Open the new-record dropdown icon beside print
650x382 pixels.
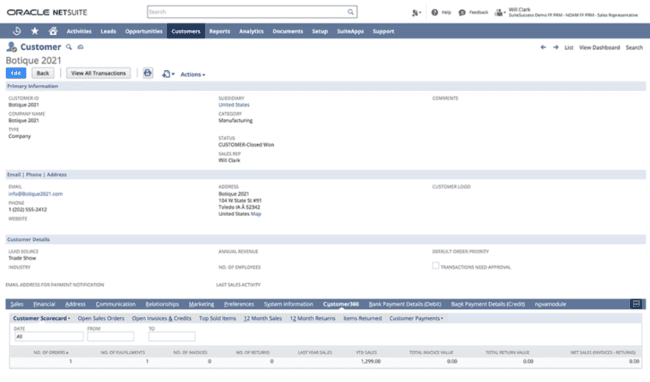(168, 74)
